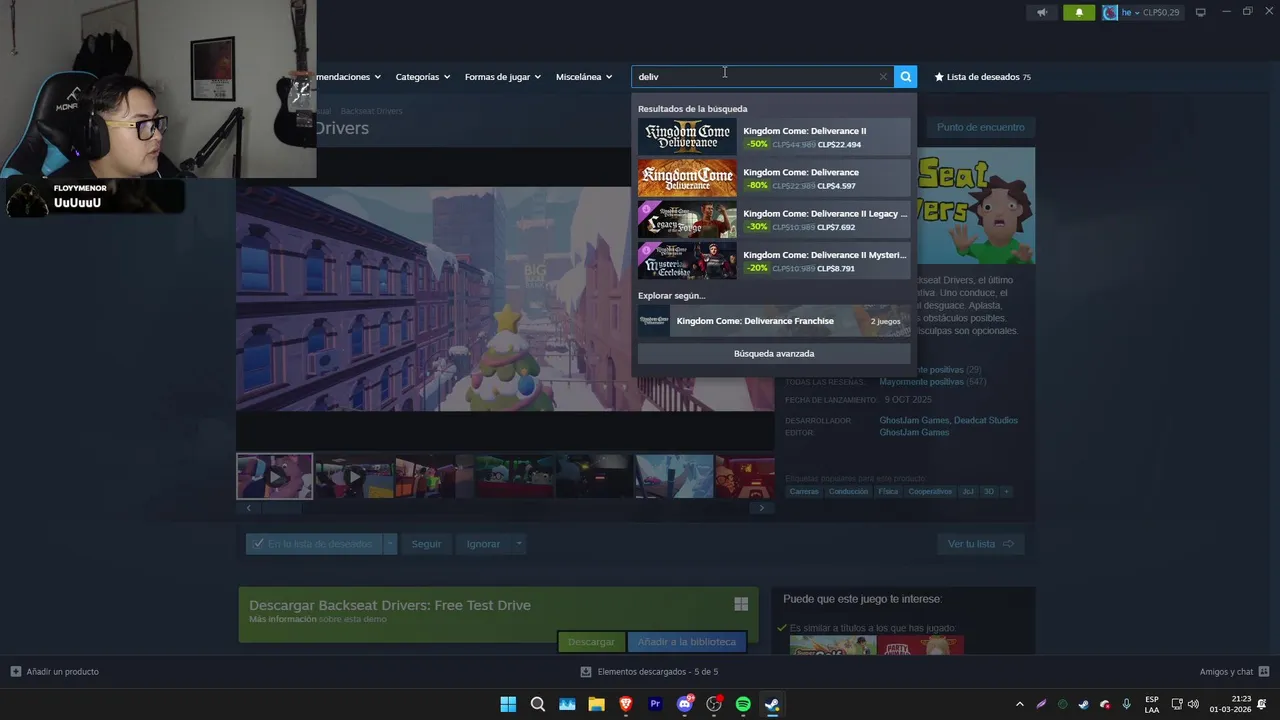Expand more tags with the plus button

tap(1006, 492)
